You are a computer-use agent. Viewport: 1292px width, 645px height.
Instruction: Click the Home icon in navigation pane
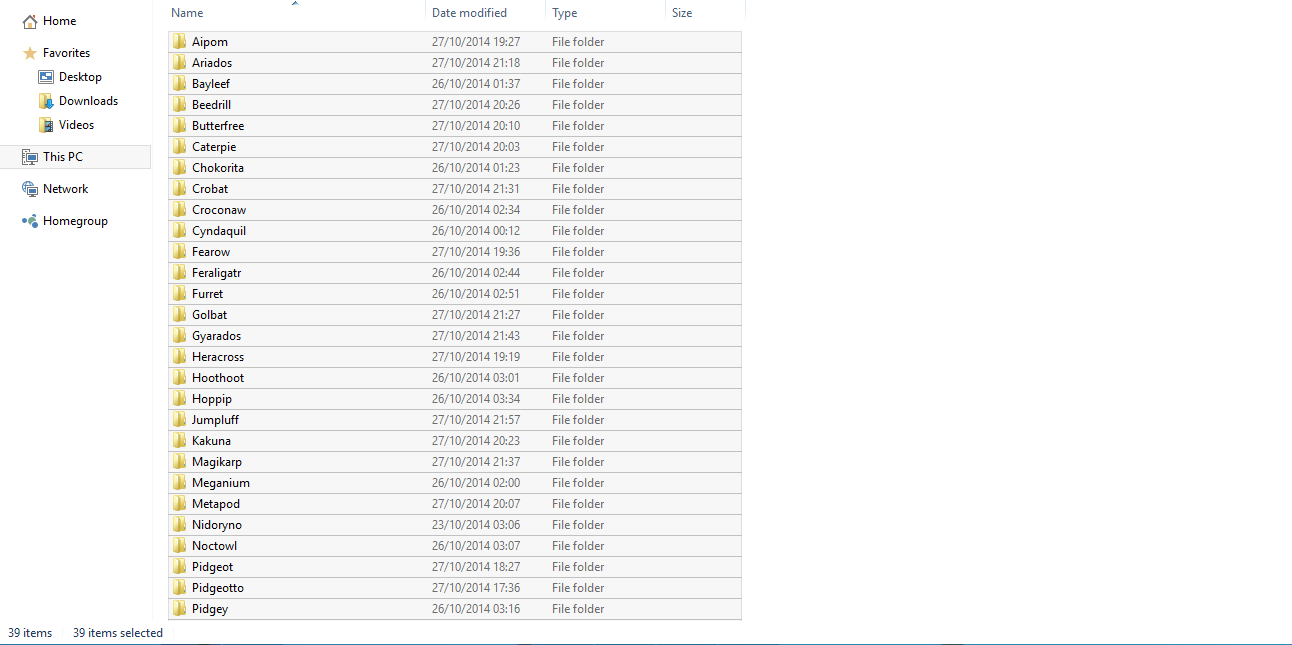(30, 21)
